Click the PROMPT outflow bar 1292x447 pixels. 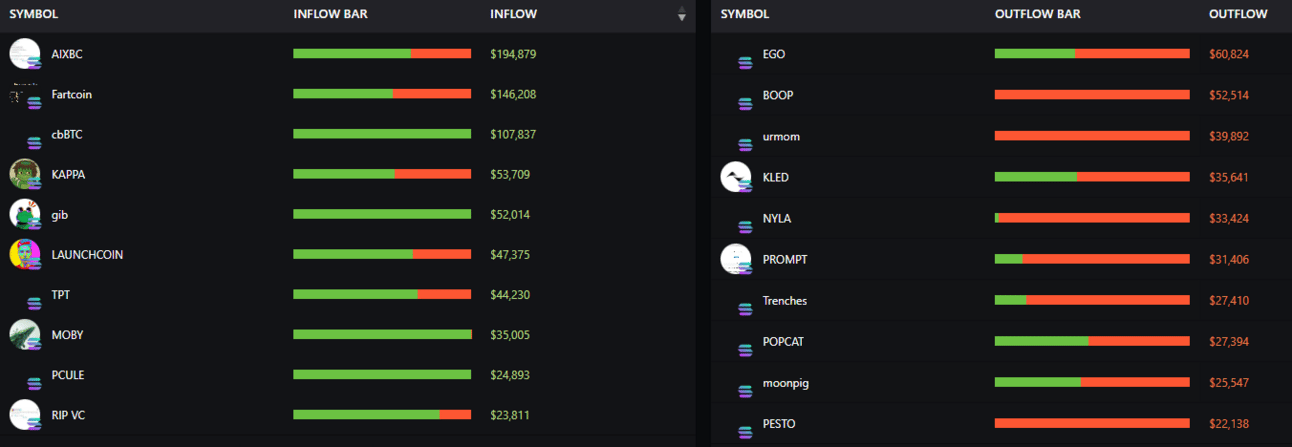[x=1092, y=259]
